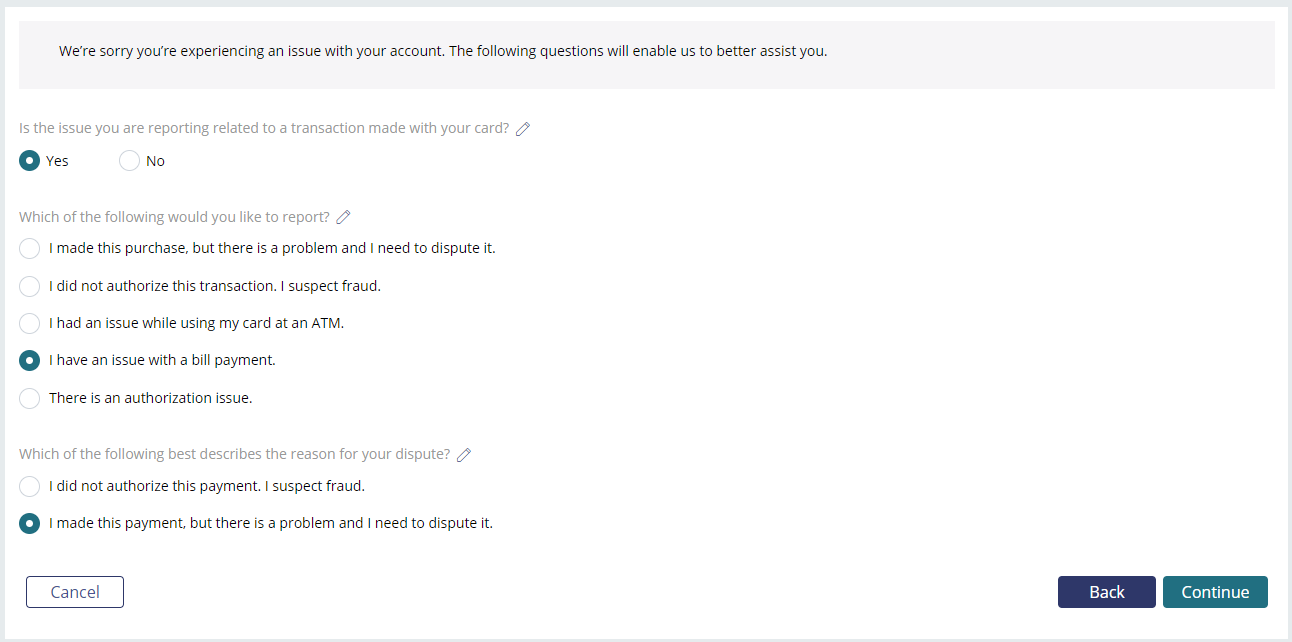Click the 'No' label text
Viewport: 1292px width, 642px height.
pyautogui.click(x=155, y=161)
